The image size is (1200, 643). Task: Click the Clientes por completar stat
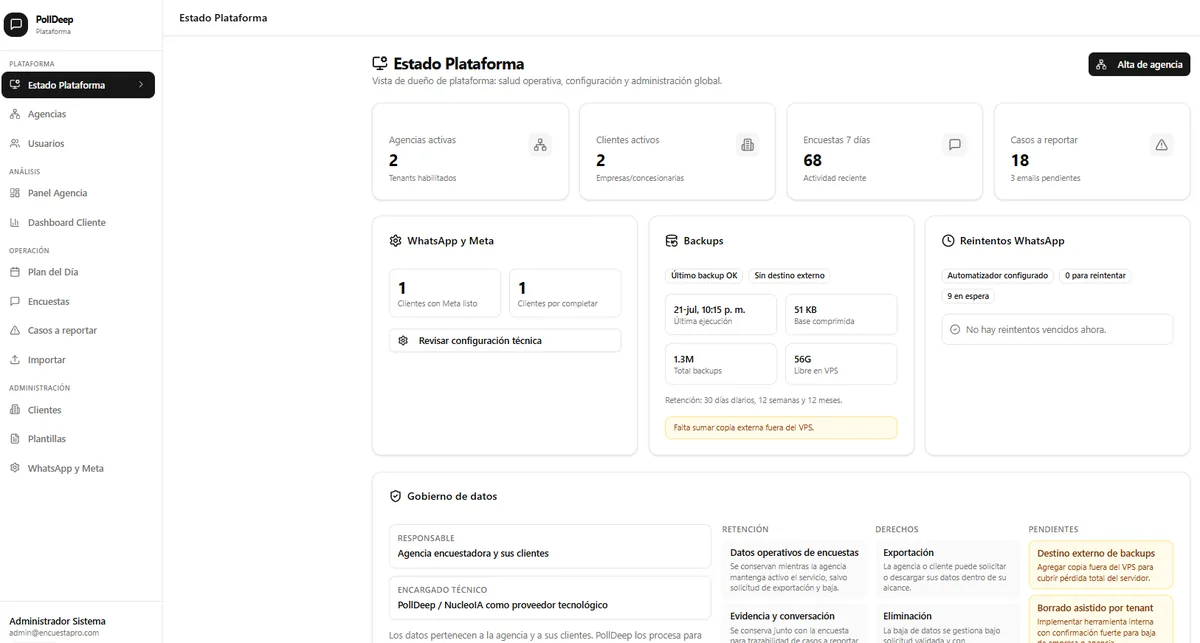565,294
